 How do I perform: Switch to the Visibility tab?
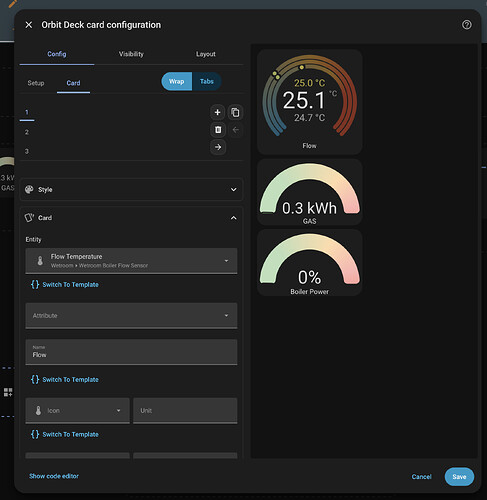(x=131, y=54)
